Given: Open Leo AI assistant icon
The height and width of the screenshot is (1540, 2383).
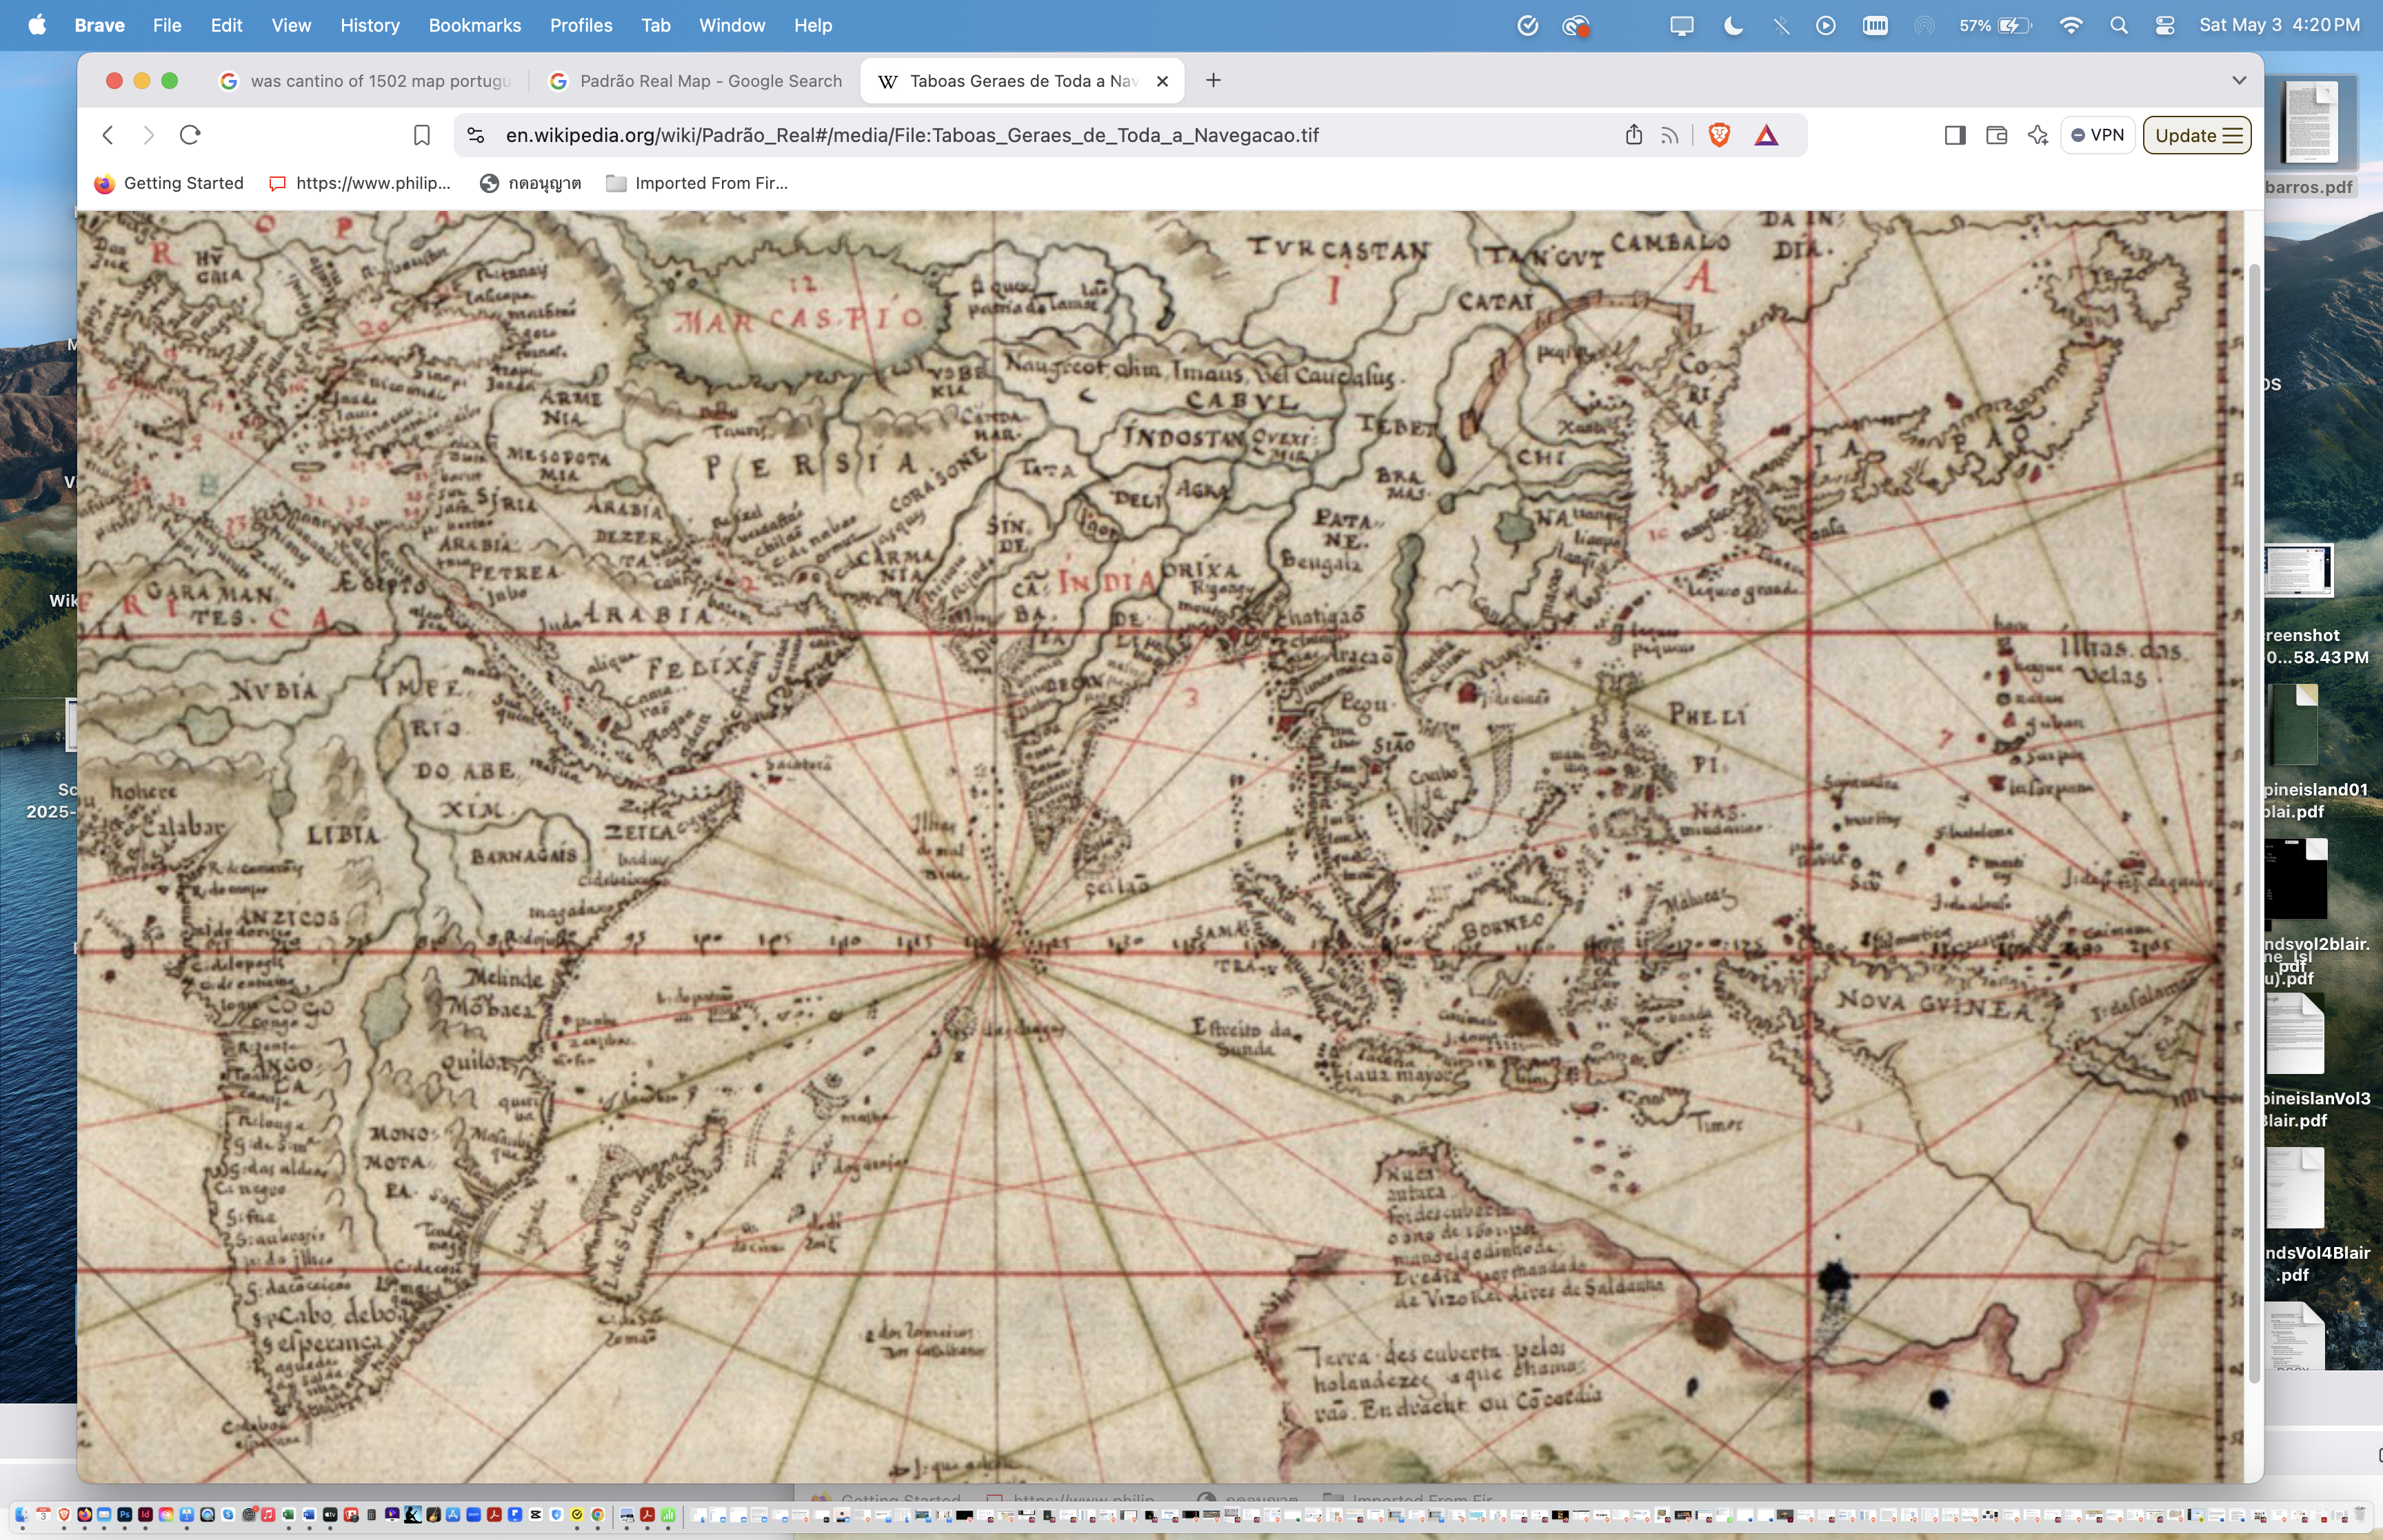Looking at the screenshot, I should coord(2037,135).
